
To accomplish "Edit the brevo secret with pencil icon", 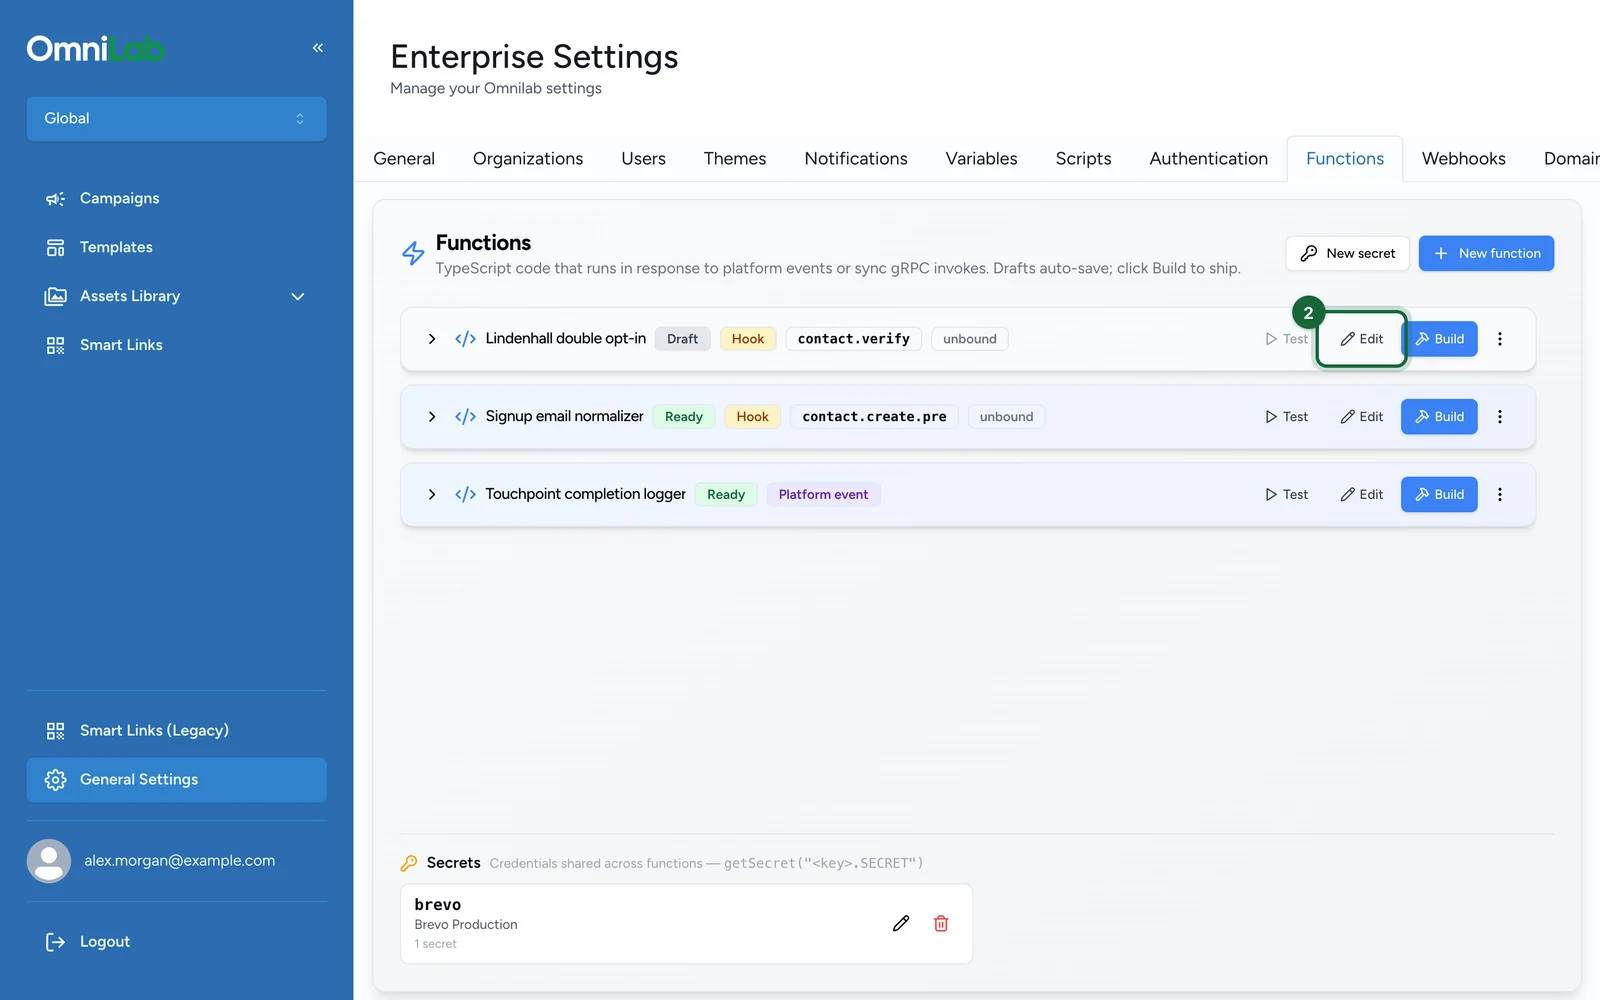I will click(x=901, y=924).
